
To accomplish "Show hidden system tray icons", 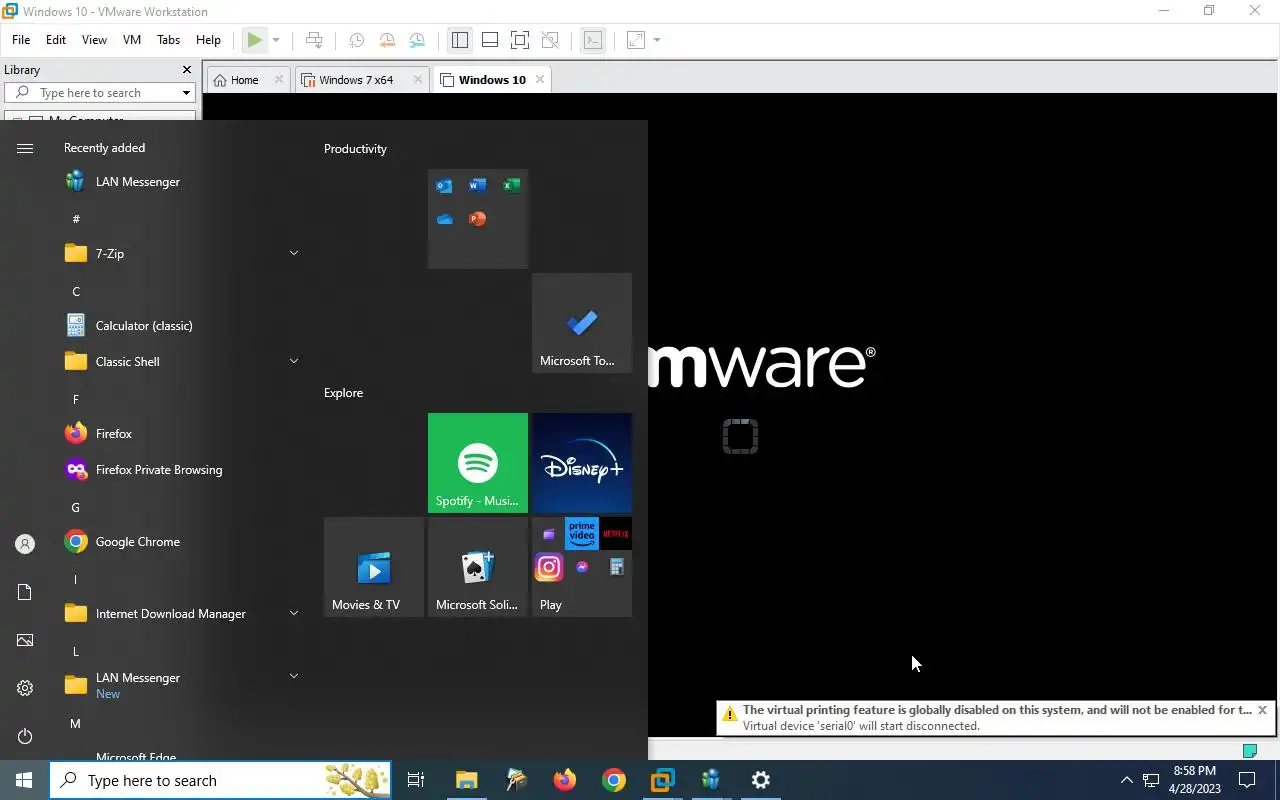I will (x=1126, y=780).
